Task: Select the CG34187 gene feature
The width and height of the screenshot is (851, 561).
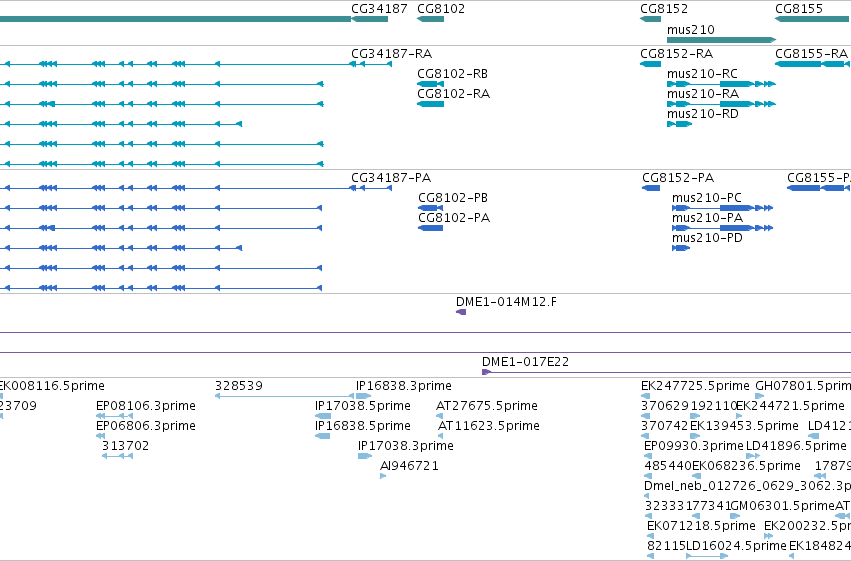Action: (370, 19)
